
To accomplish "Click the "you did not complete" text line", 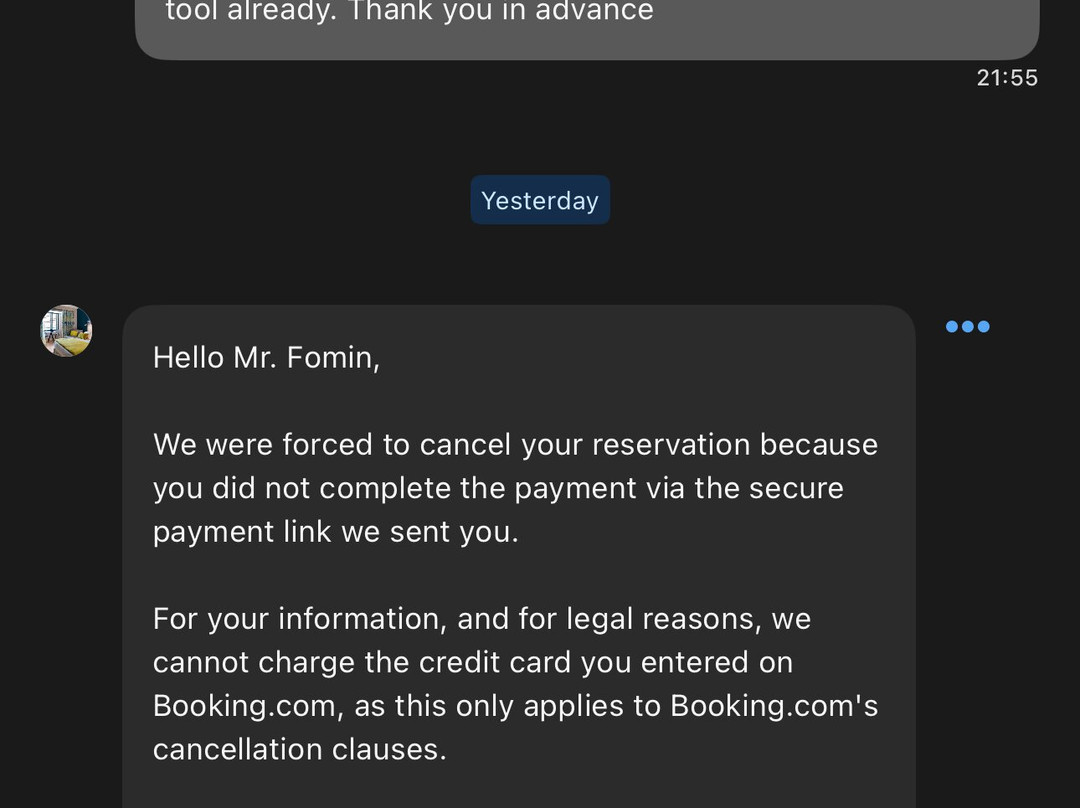I will [x=498, y=488].
